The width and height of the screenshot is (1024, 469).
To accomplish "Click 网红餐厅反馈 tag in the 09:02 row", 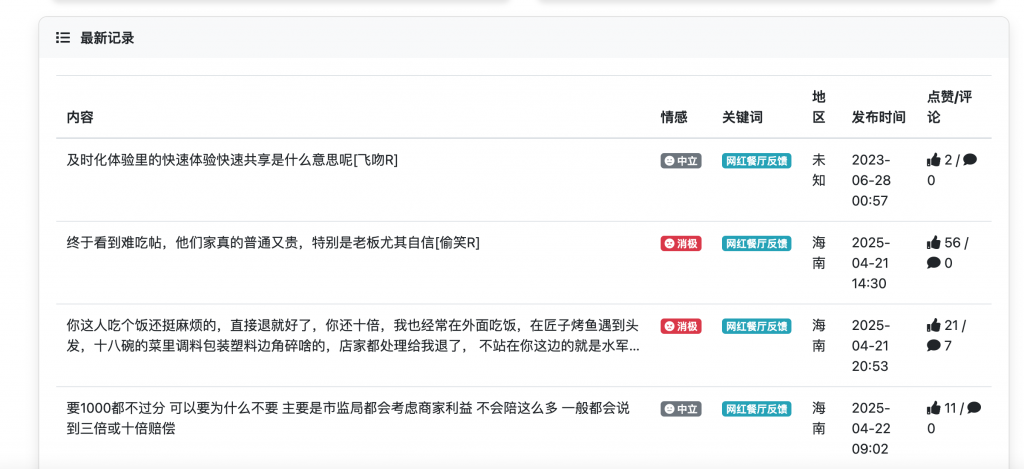I will (x=756, y=409).
